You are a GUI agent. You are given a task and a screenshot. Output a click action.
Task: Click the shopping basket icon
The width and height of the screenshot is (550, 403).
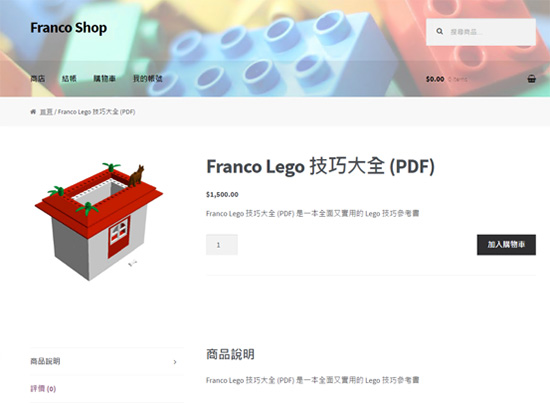point(531,79)
